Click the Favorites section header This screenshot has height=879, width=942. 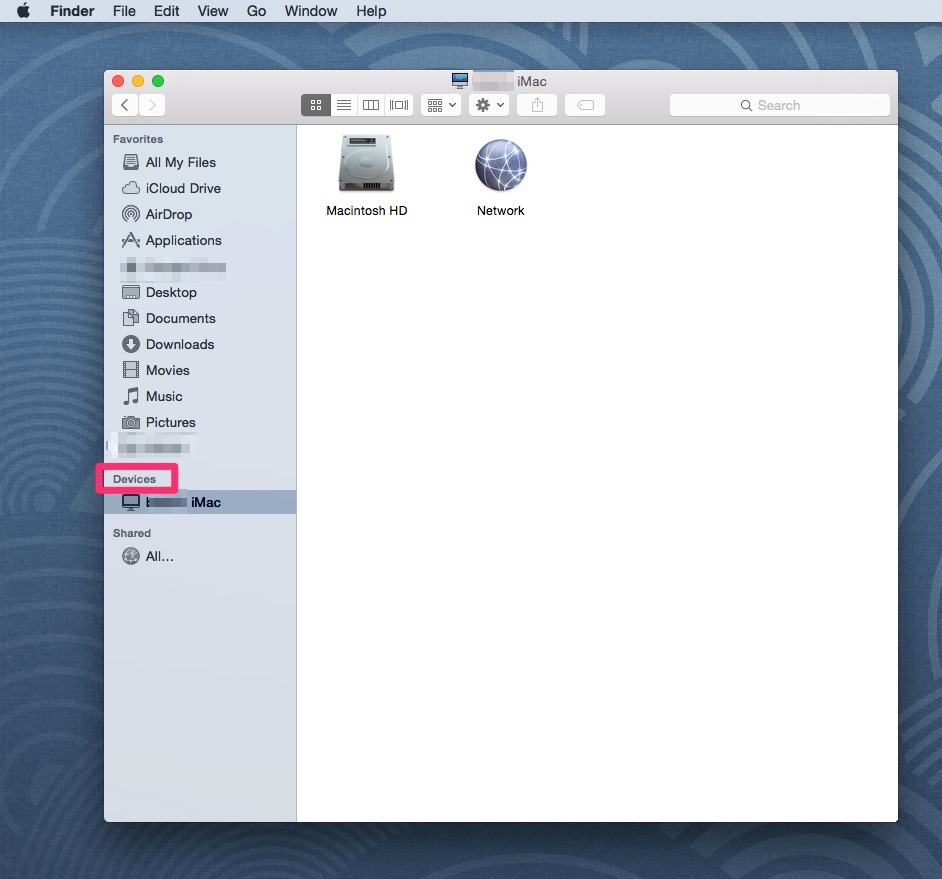click(x=138, y=139)
